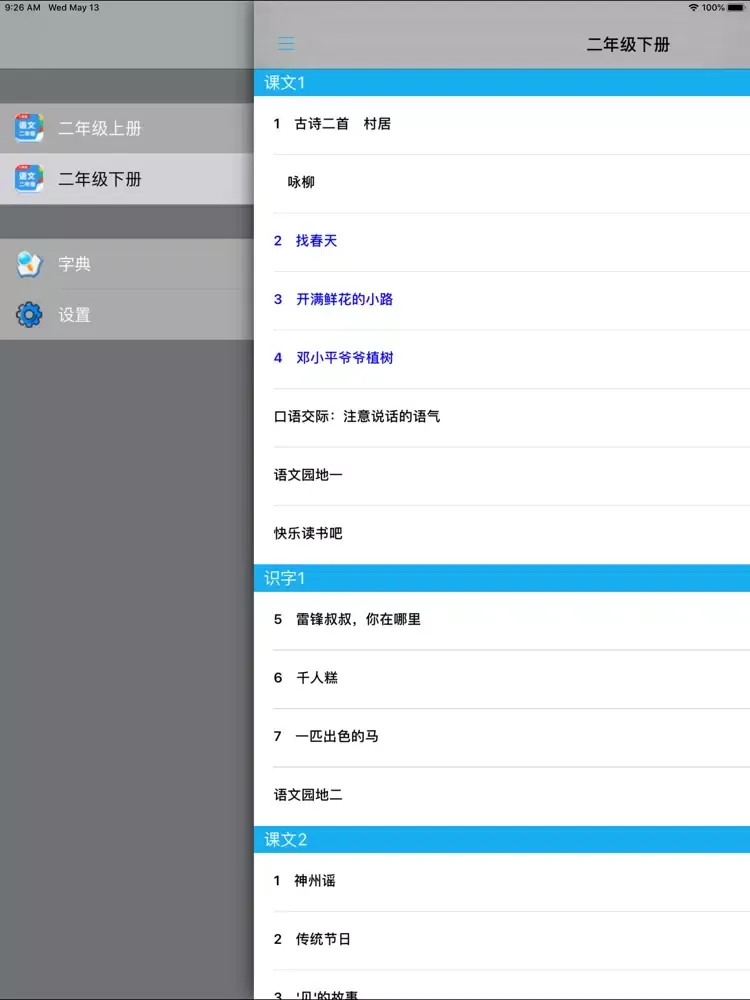Screen dimensions: 750x1000
Task: Click the Wed May 13 date
Action: click(73, 8)
